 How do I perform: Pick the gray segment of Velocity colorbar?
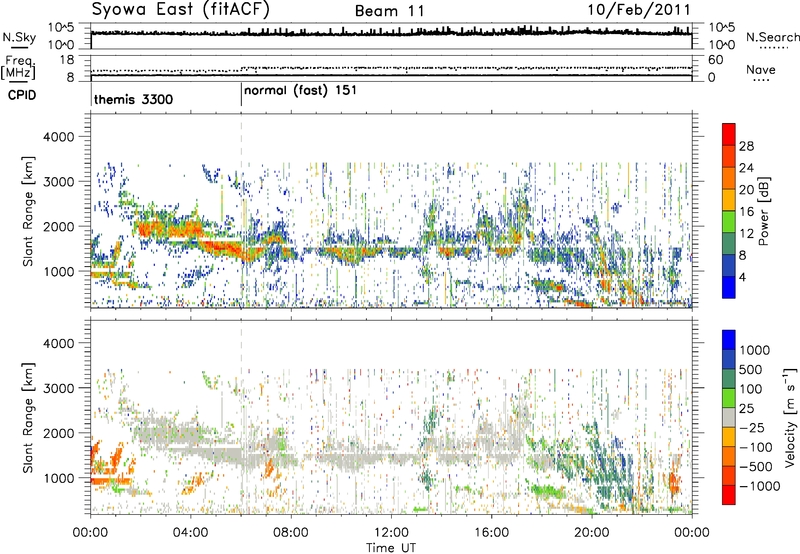729,417
